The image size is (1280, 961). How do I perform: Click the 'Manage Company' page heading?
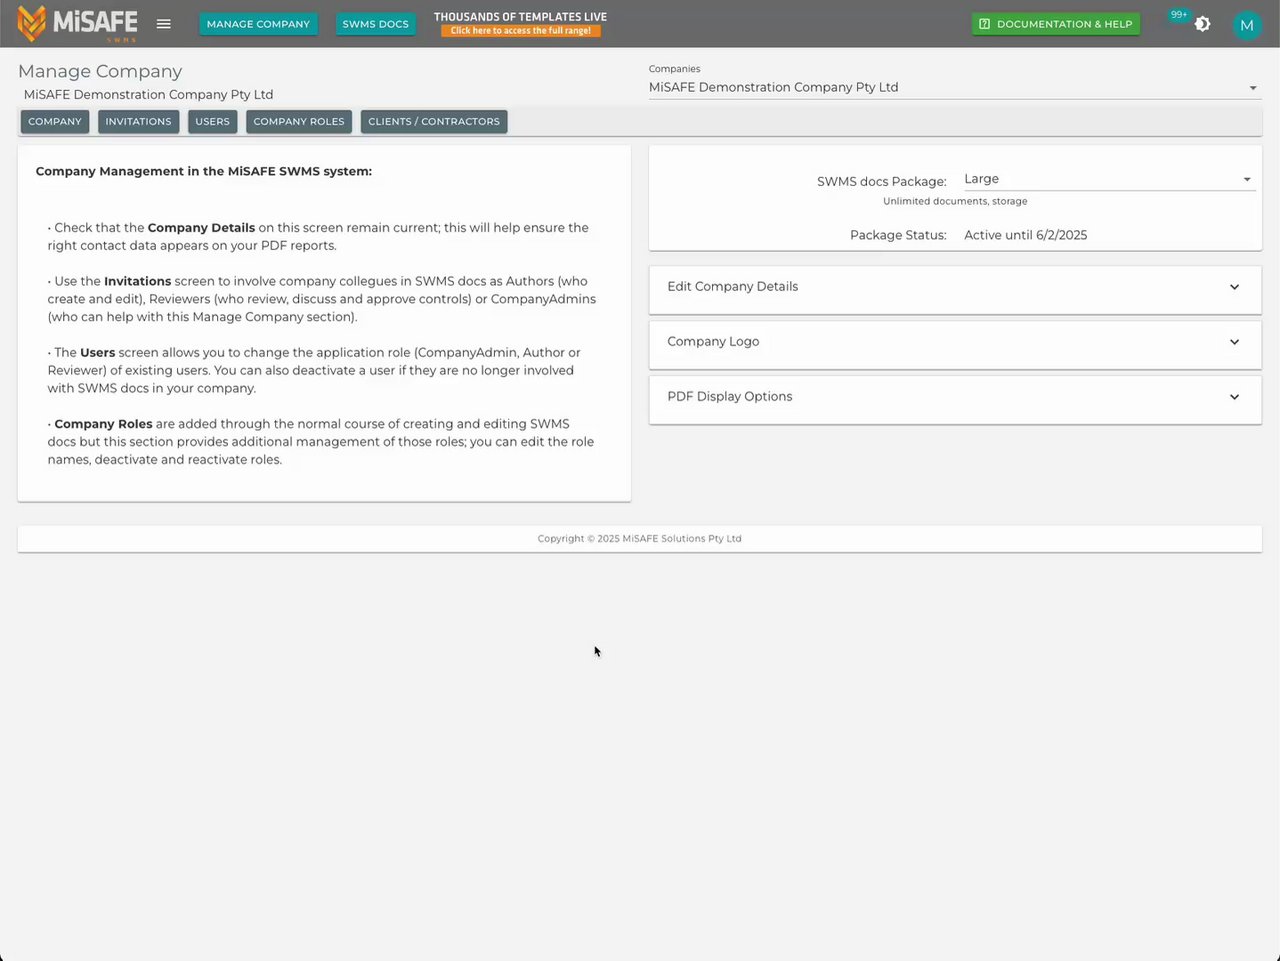[100, 71]
